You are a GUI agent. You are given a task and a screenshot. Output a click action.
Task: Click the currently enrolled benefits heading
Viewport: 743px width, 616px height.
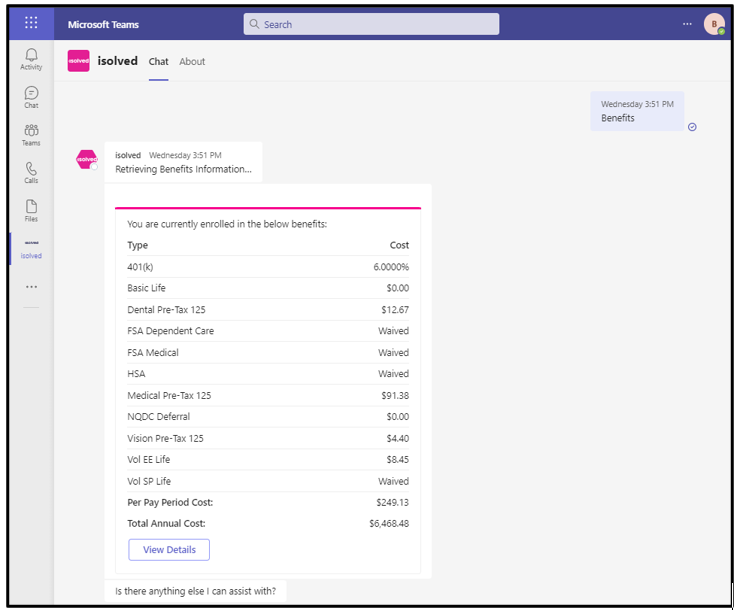click(227, 224)
